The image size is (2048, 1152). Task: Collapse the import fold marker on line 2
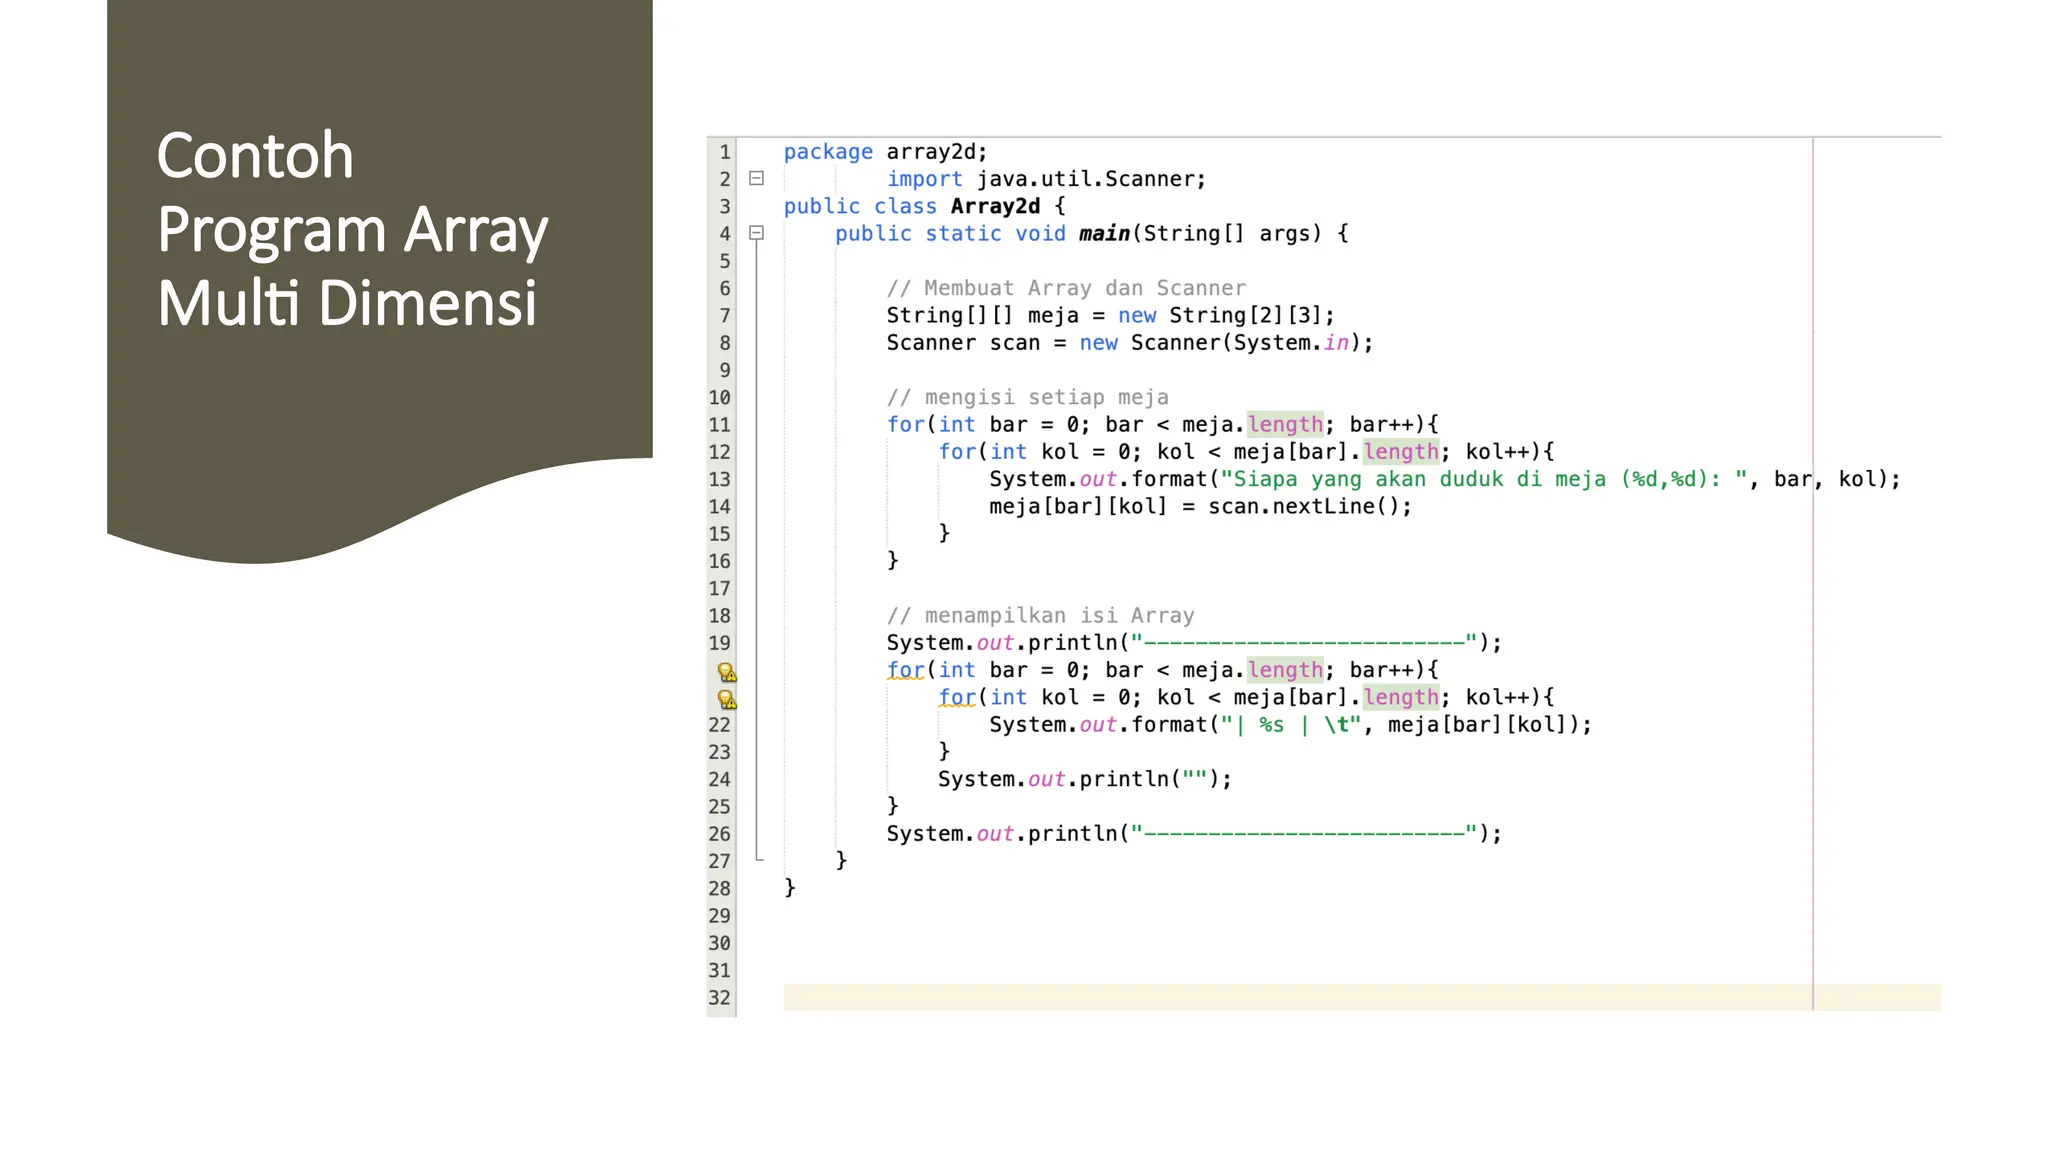pos(757,179)
